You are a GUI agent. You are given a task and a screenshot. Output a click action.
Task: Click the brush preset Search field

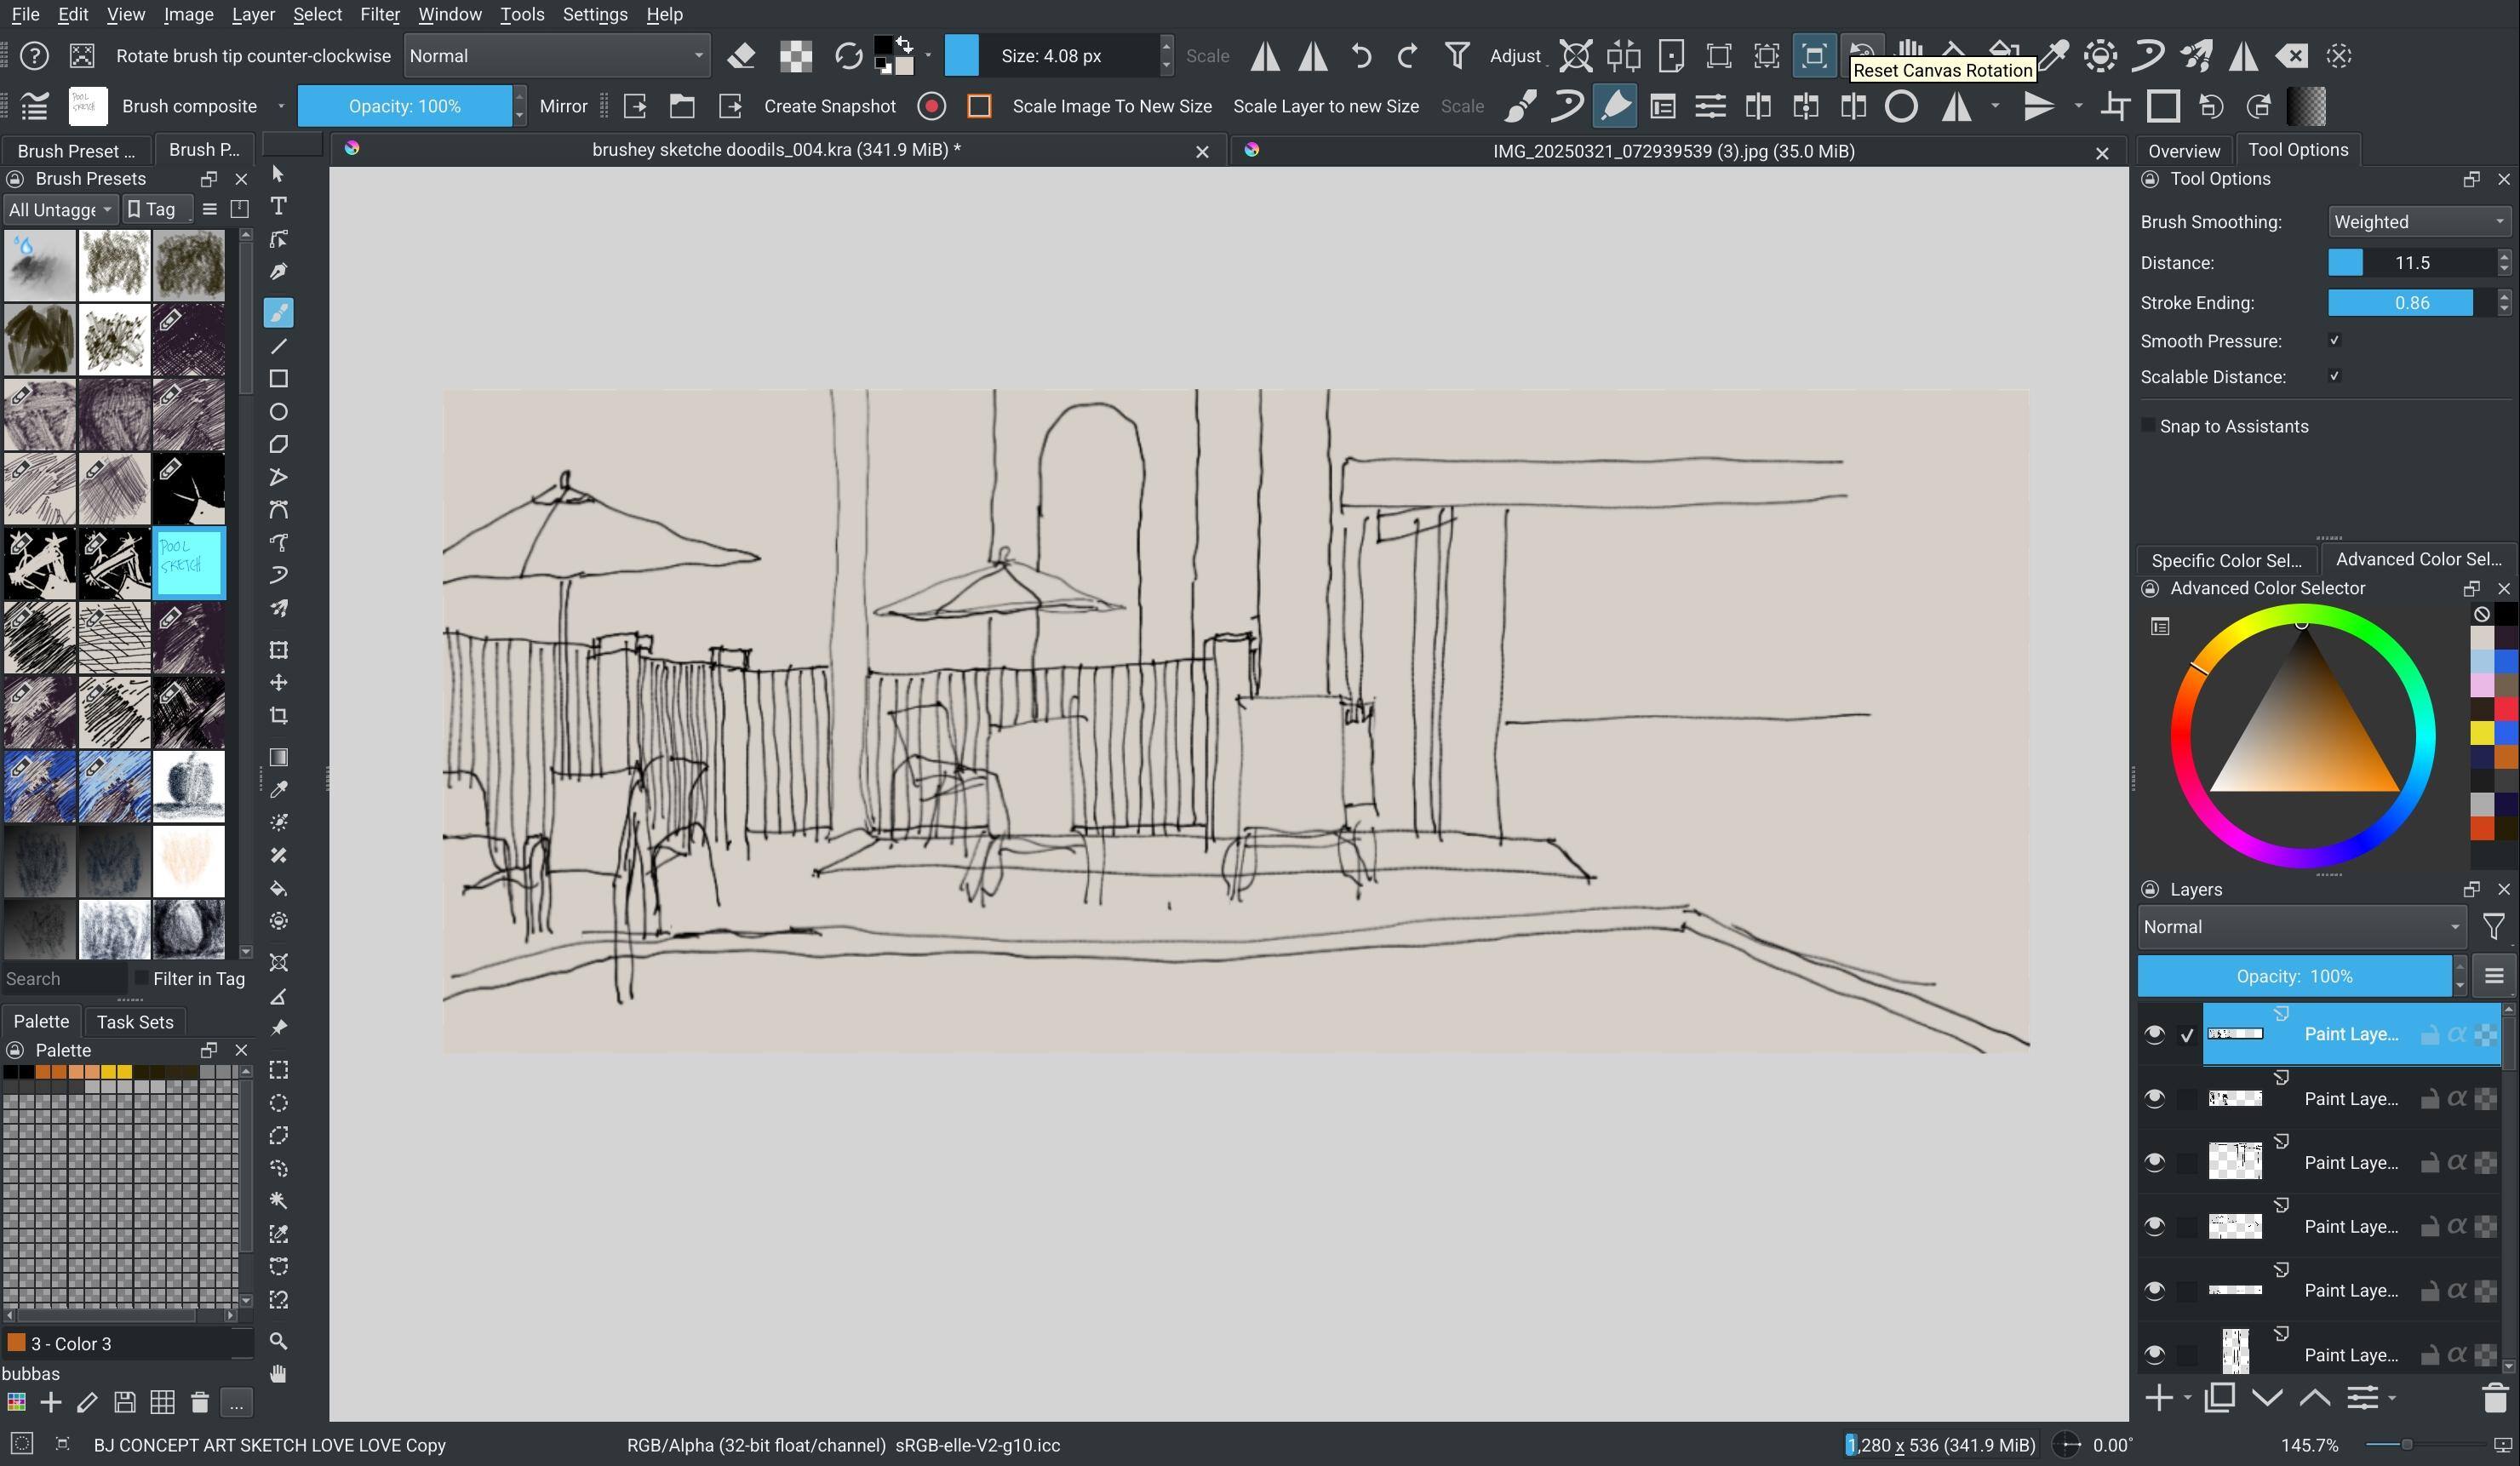click(x=62, y=979)
